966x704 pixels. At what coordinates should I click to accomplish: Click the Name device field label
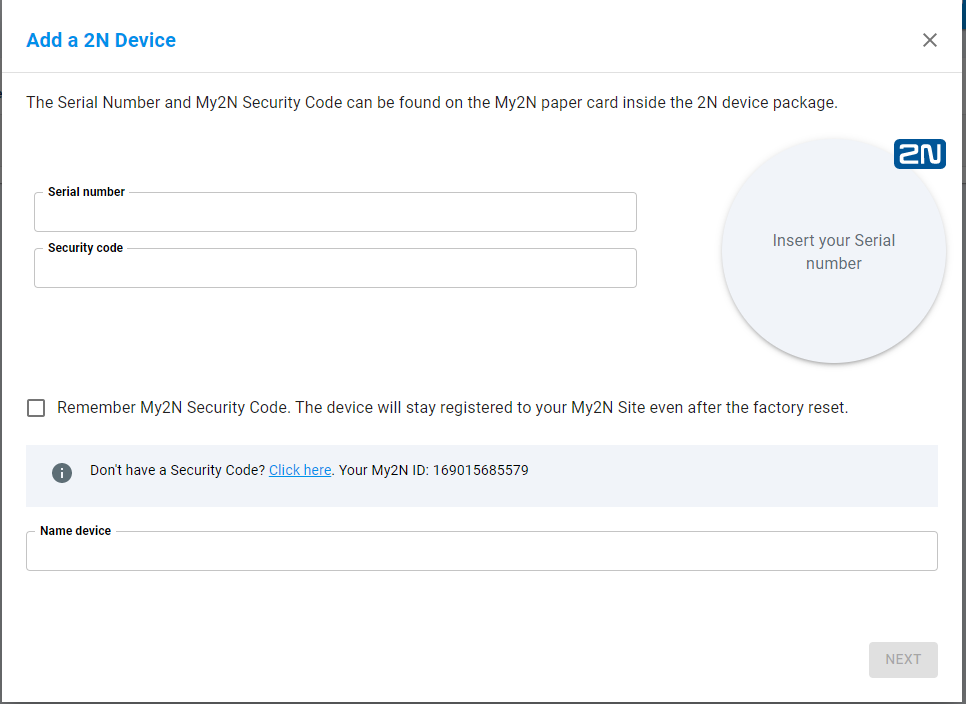75,531
